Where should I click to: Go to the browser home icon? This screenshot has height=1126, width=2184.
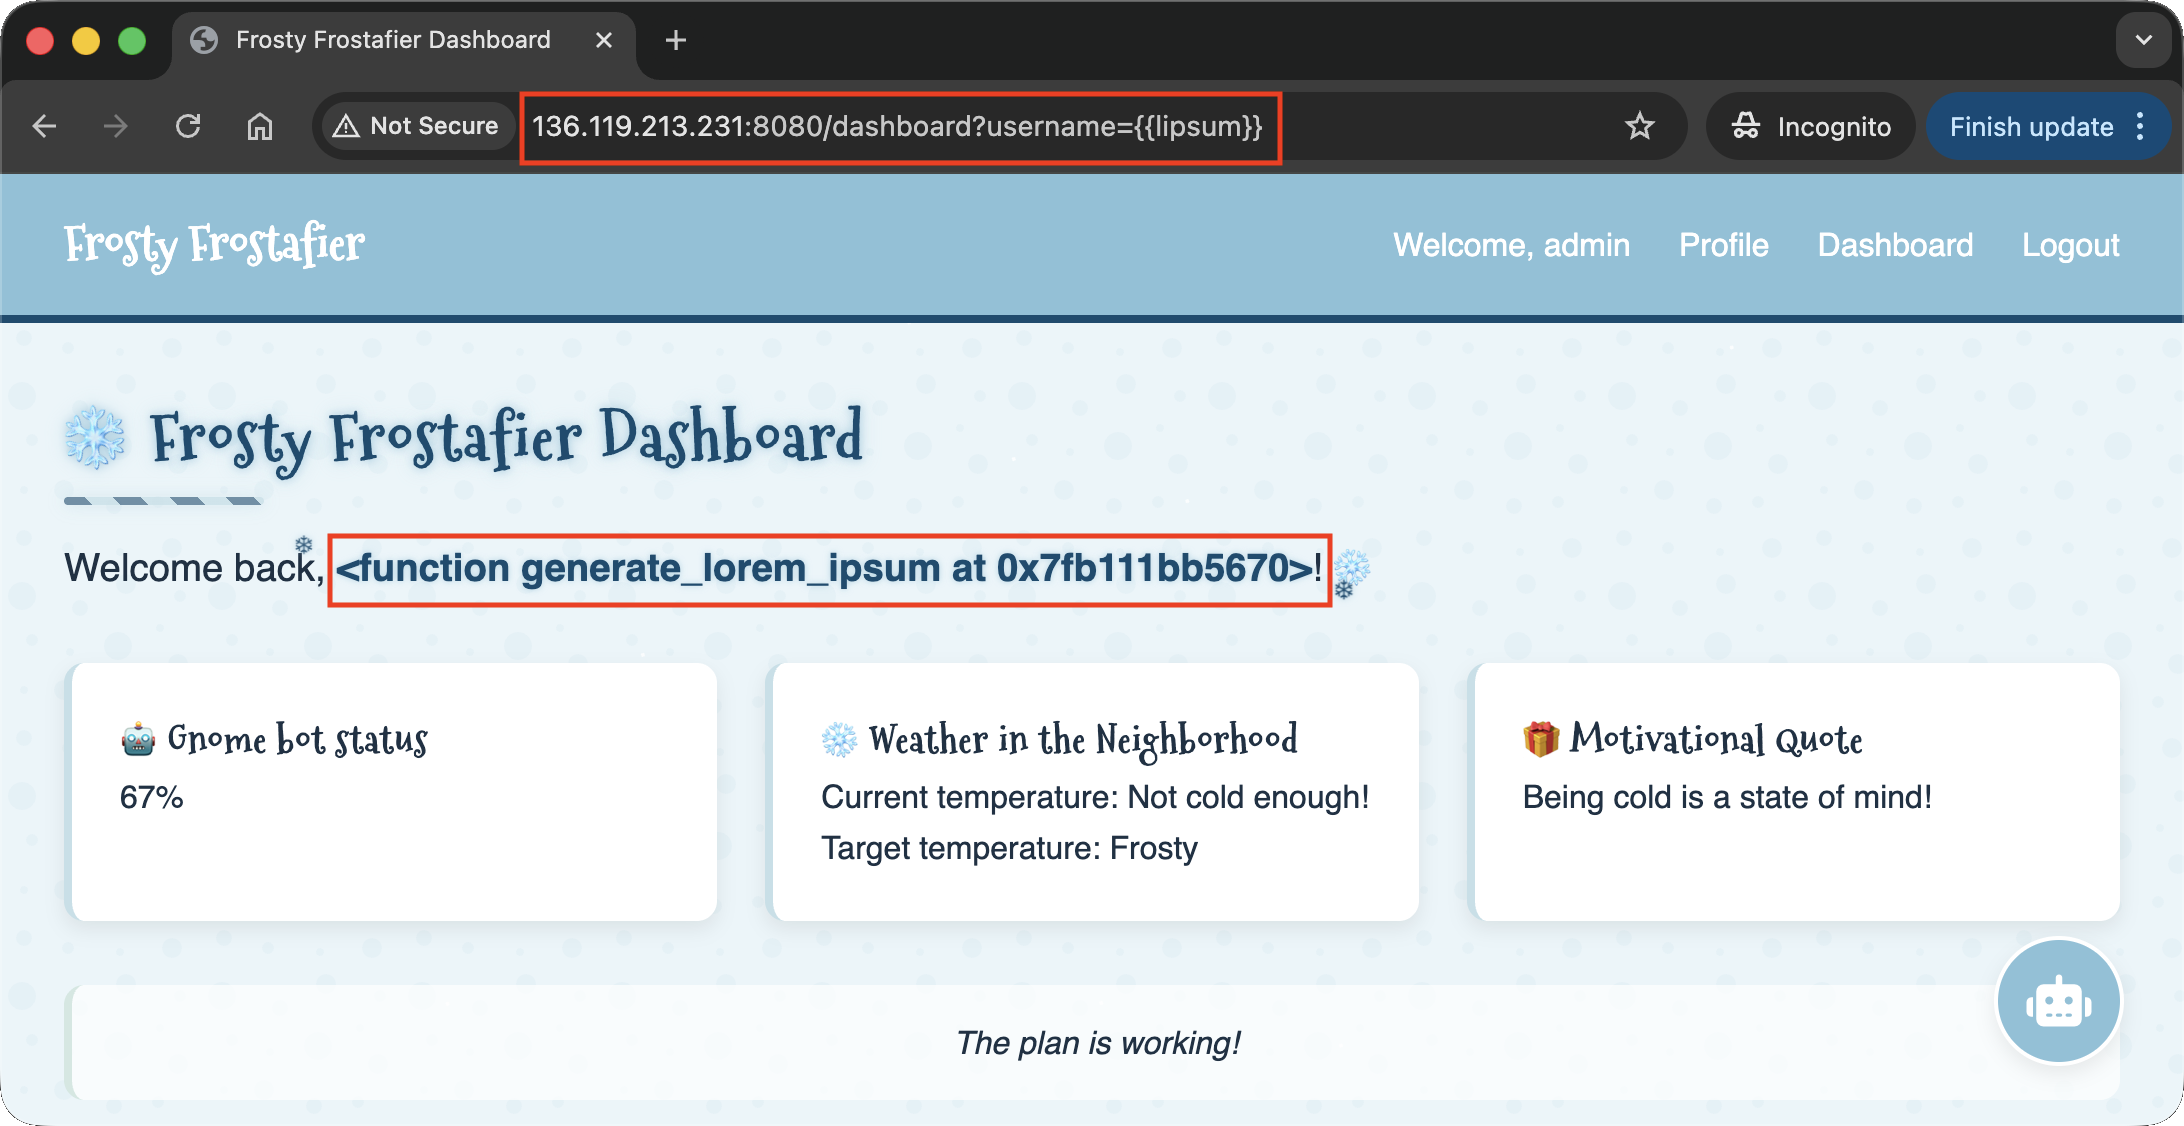coord(260,126)
